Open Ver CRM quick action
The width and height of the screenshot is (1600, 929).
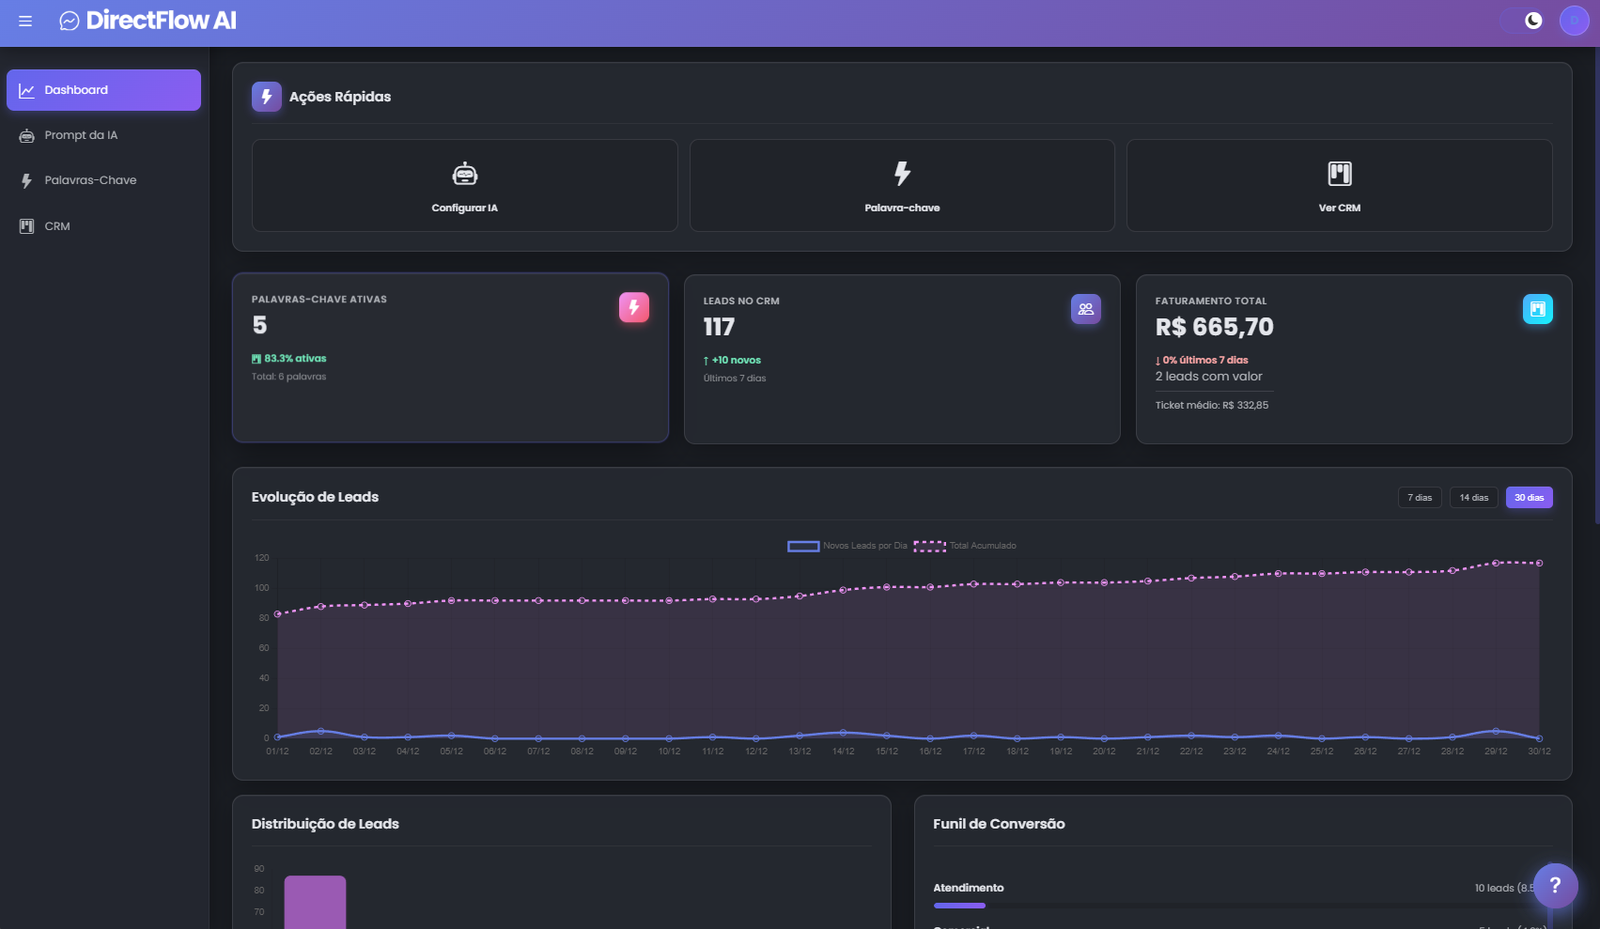tap(1339, 185)
